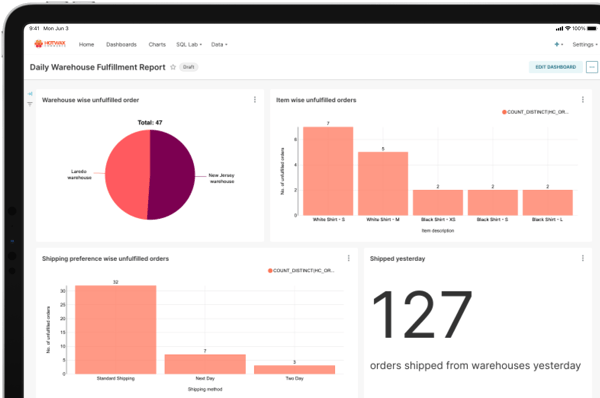This screenshot has height=398, width=600.
Task: Click the 9:41 clock in status bar
Action: (34, 28)
